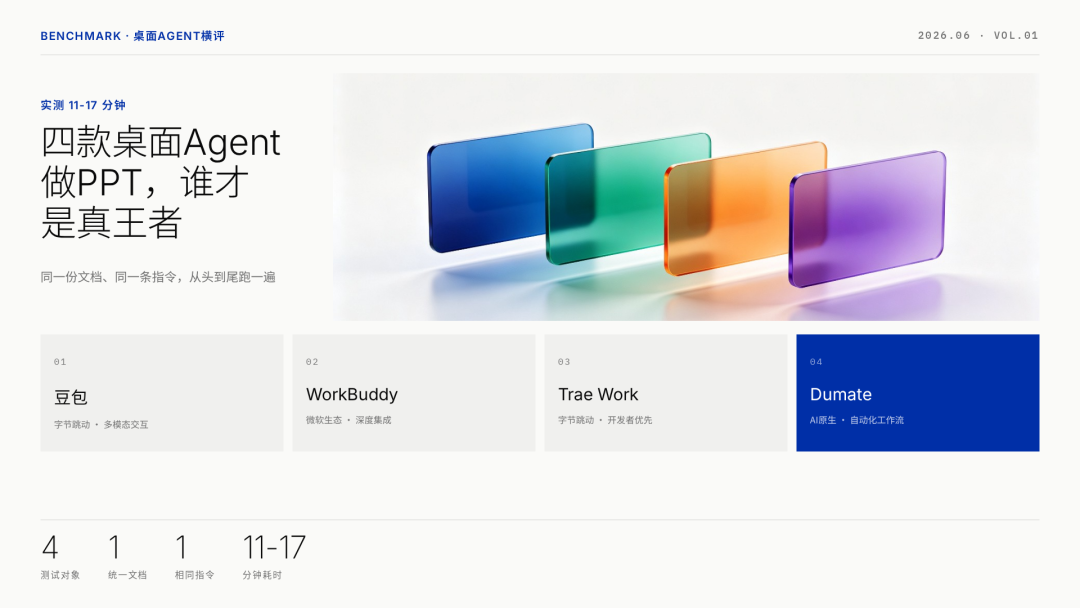The width and height of the screenshot is (1080, 608).
Task: Click the 01 number on 豆包 card
Action: (60, 361)
